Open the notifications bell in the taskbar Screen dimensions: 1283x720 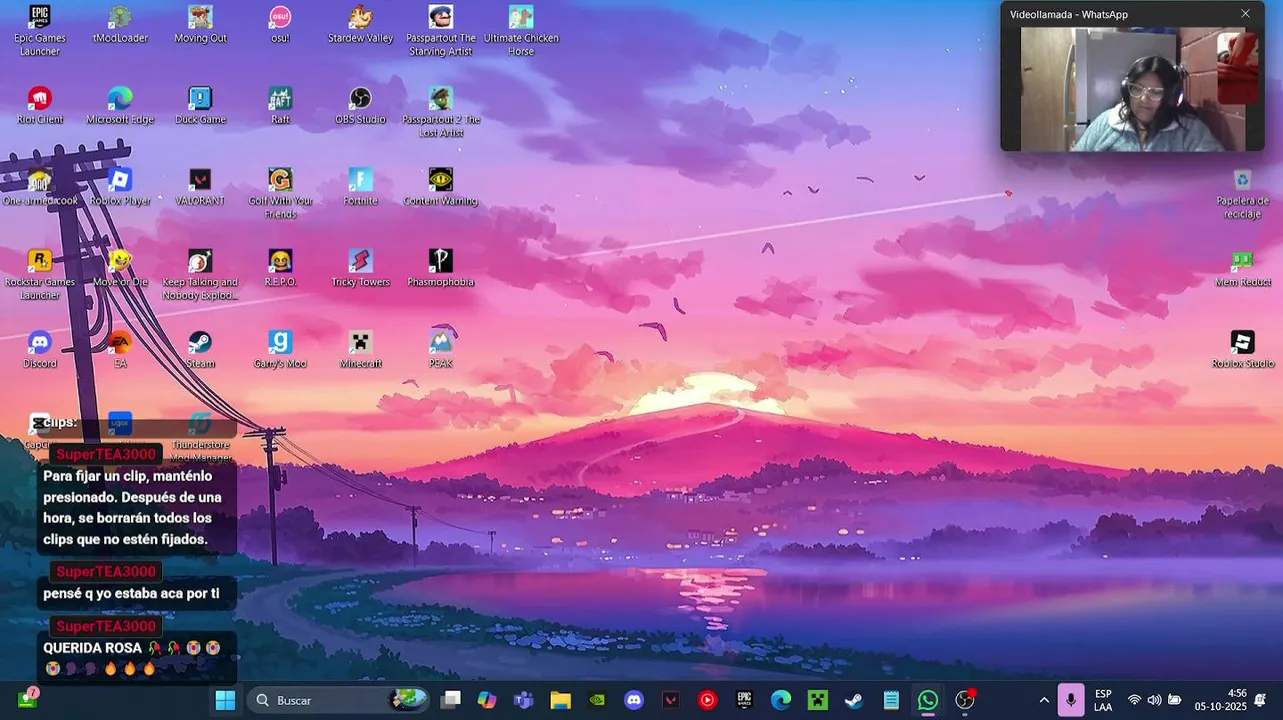pyautogui.click(x=1260, y=700)
